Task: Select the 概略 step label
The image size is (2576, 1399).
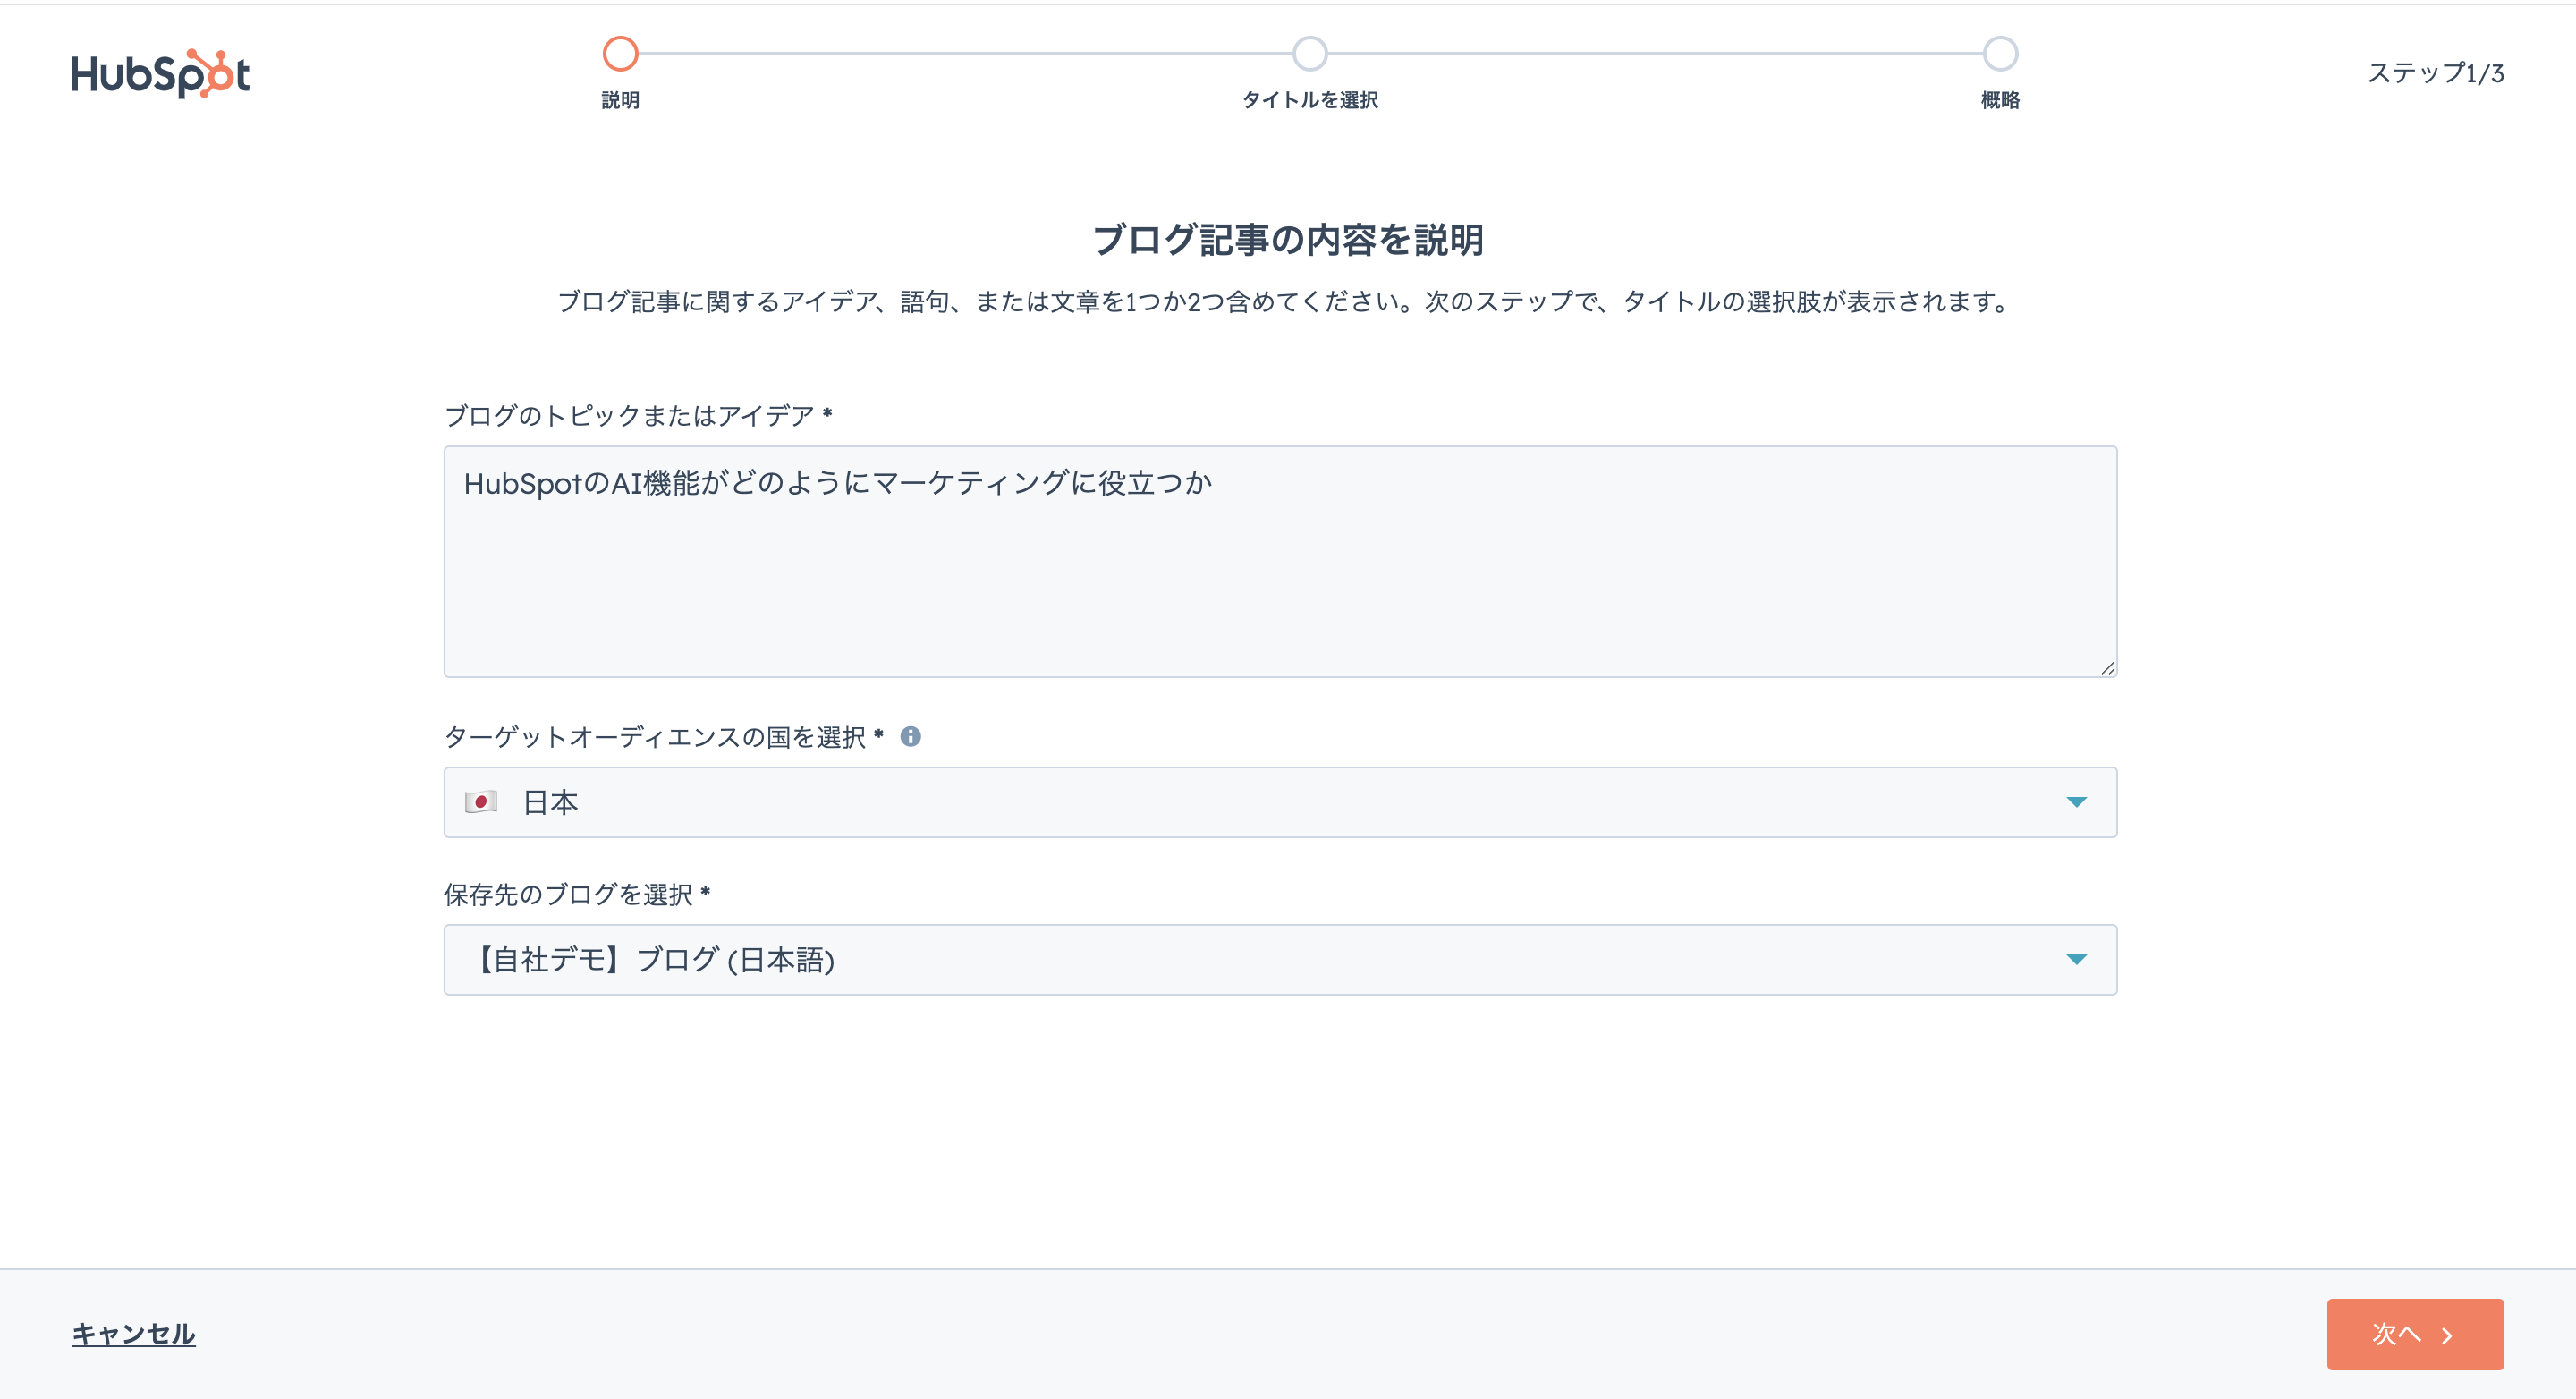Action: pyautogui.click(x=2000, y=100)
